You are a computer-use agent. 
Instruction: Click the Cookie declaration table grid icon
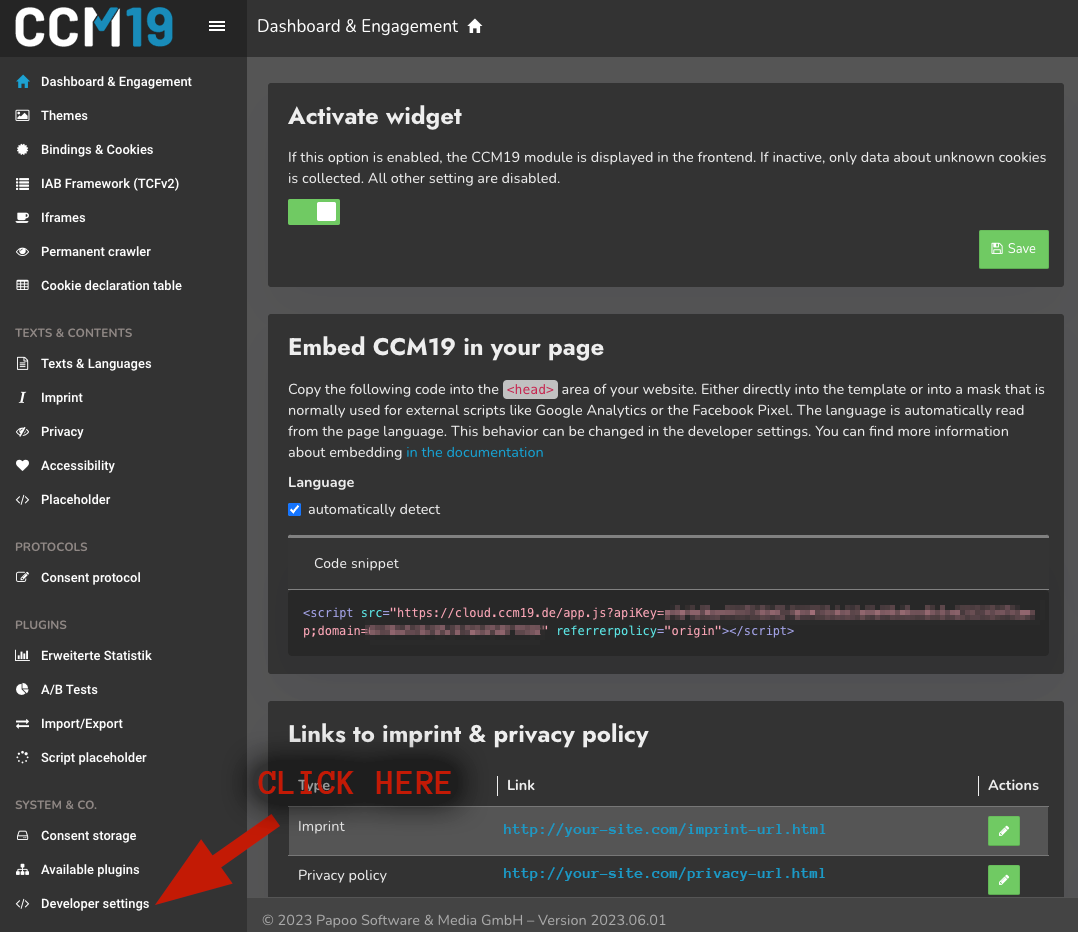(23, 285)
